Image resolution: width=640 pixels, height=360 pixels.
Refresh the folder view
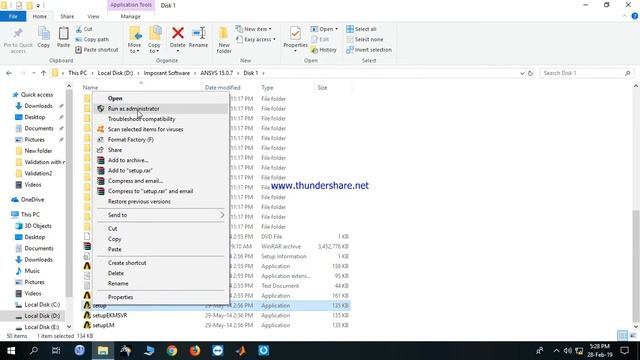coord(530,73)
